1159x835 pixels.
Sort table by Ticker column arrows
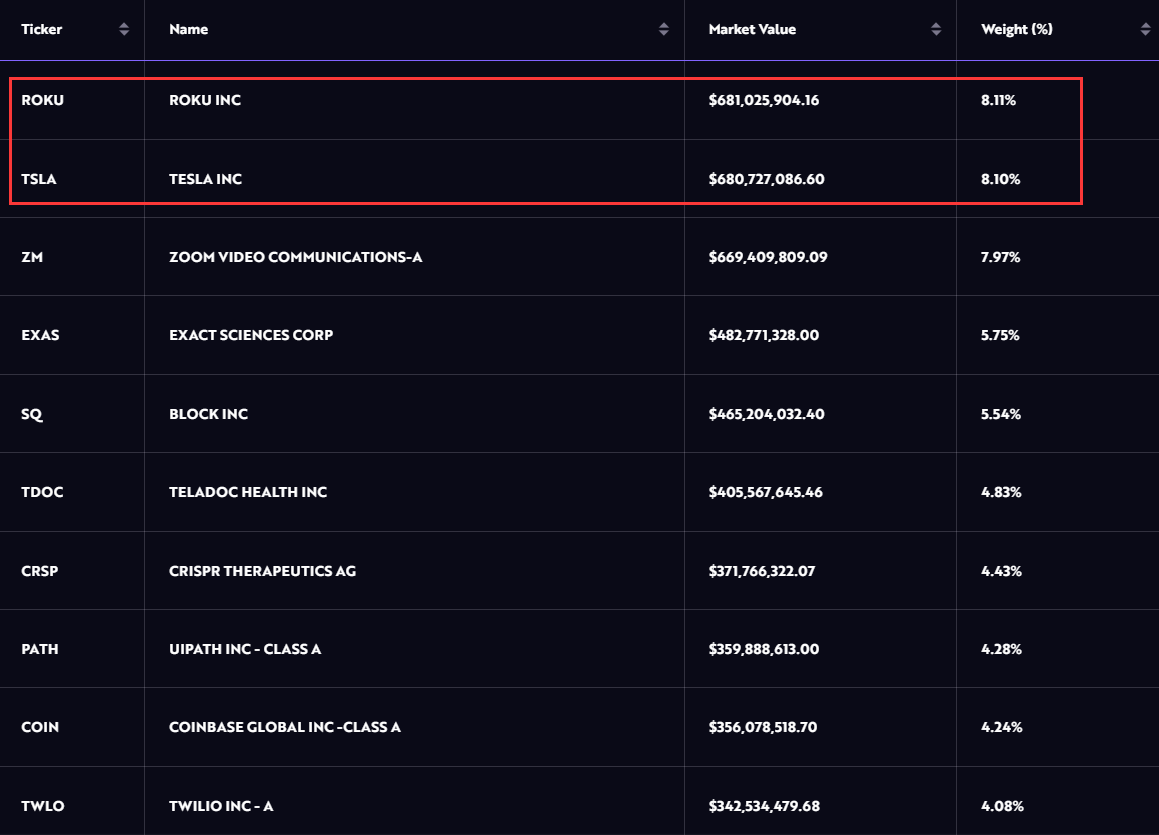coord(124,30)
